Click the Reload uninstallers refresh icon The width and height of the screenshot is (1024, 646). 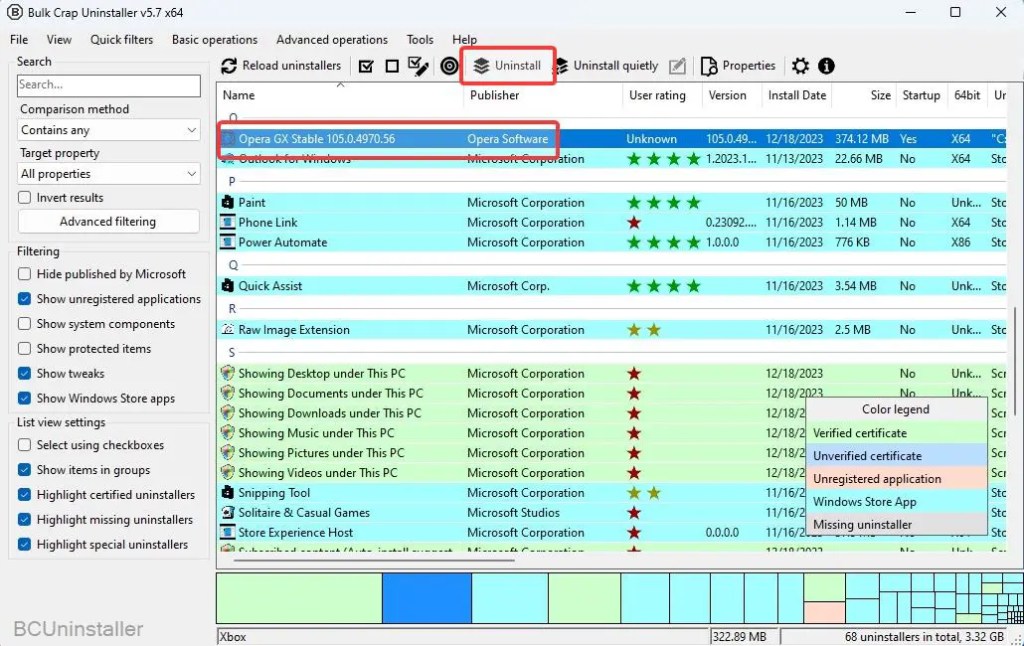229,66
